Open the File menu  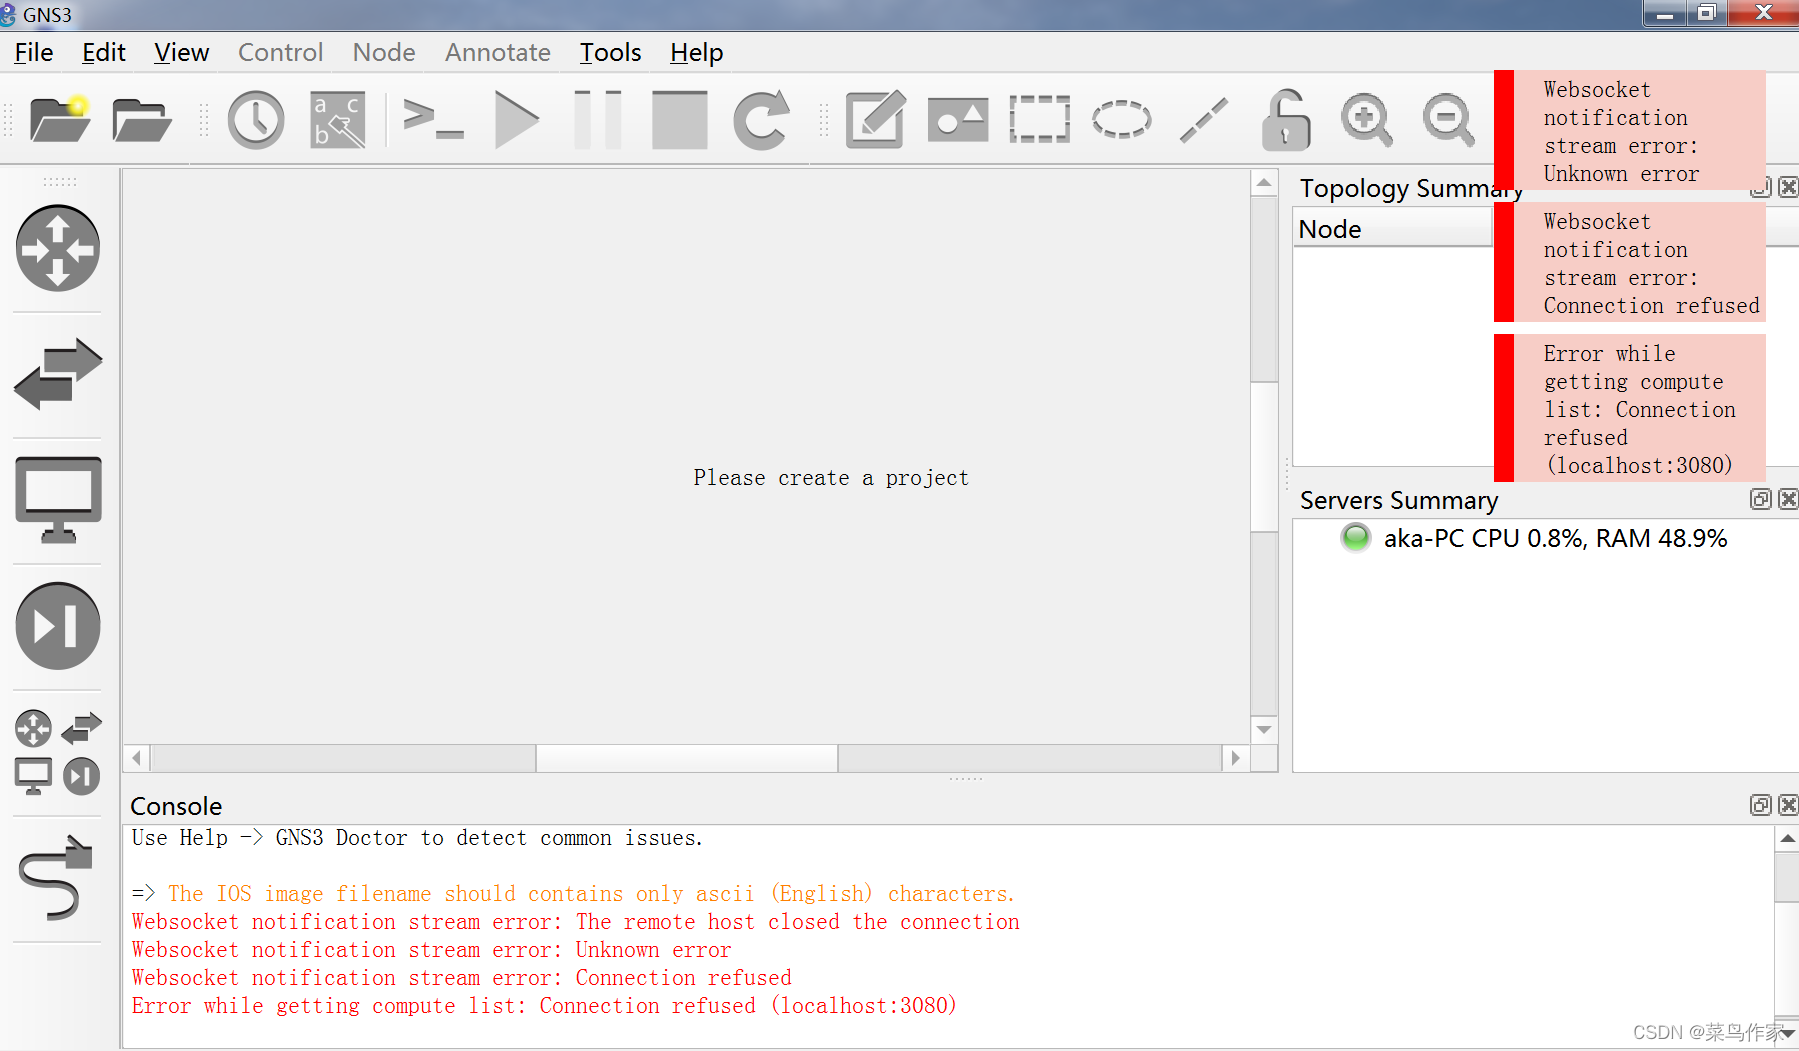pos(34,52)
